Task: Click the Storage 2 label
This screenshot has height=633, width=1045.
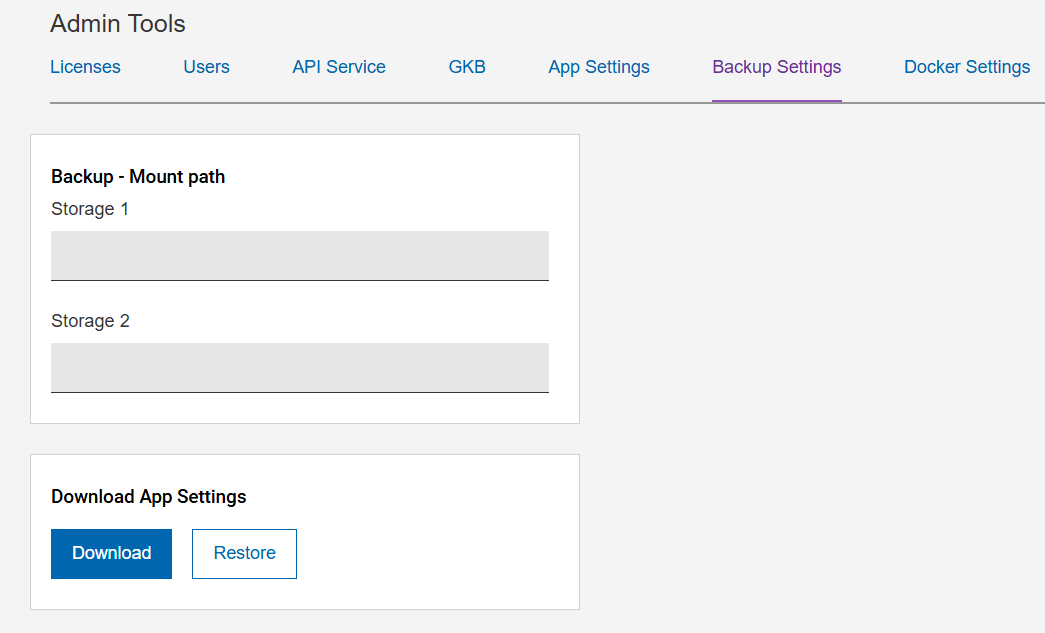Action: pos(90,321)
